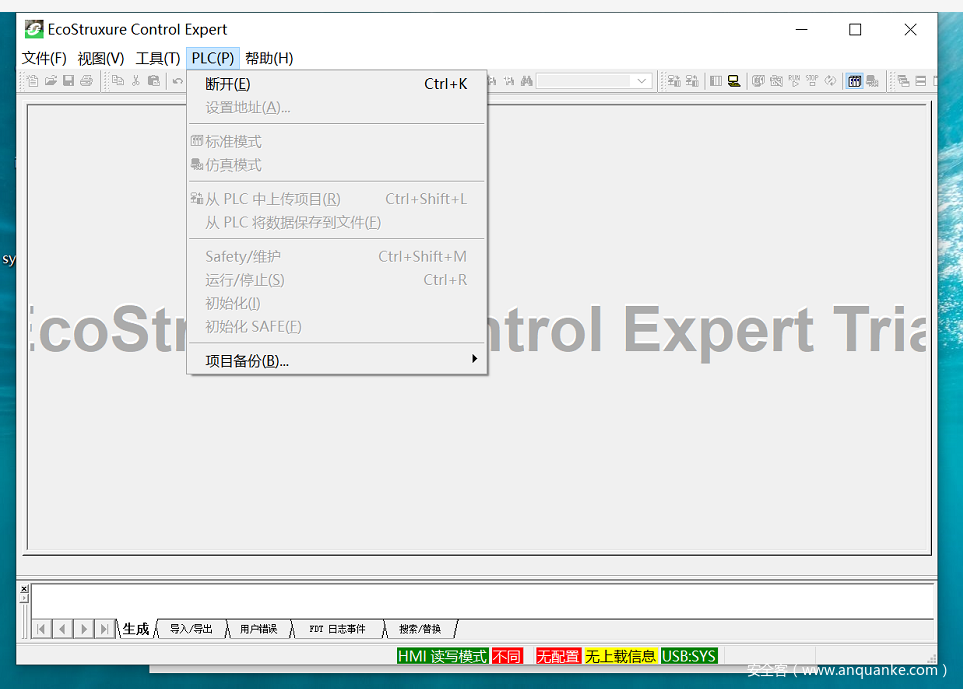Click the yellow computer Connect icon
This screenshot has height=689, width=963.
point(734,81)
